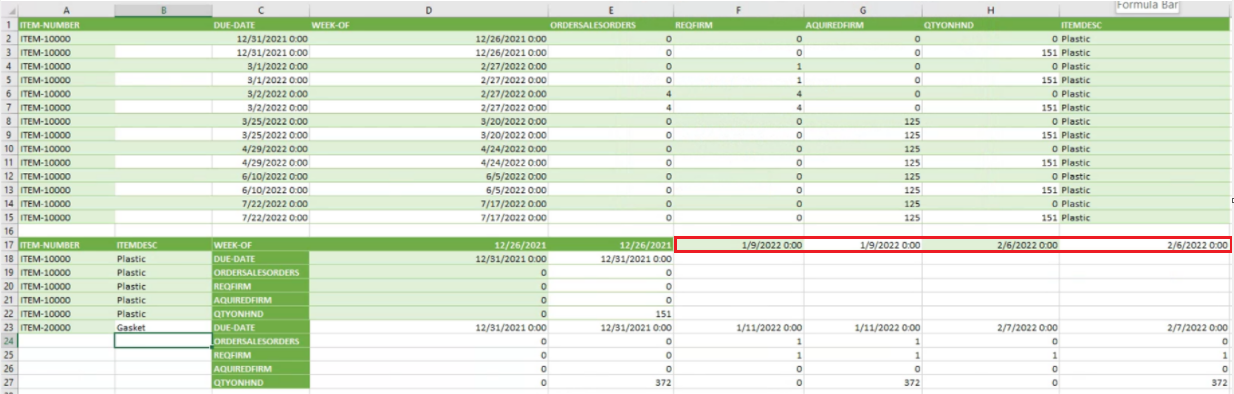Select 151 quantity cell in row 3
The image size is (1234, 394).
pos(990,52)
